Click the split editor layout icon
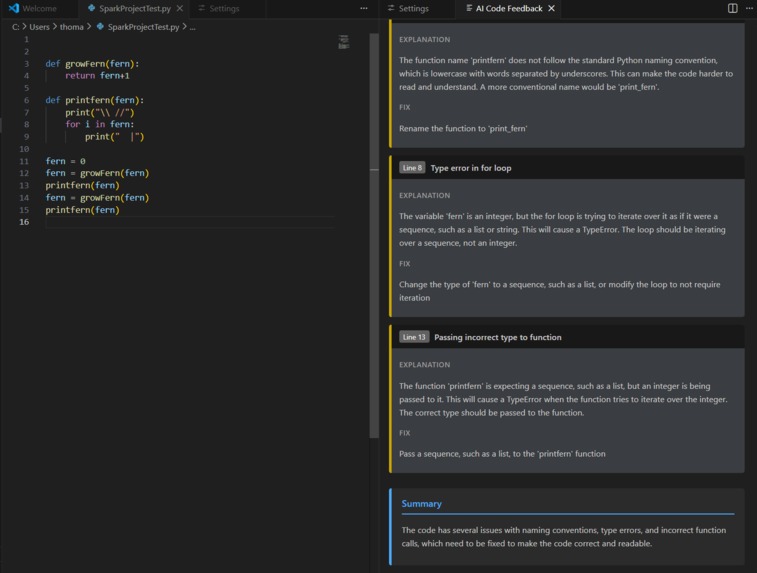Viewport: 757px width, 573px height. pyautogui.click(x=732, y=8)
